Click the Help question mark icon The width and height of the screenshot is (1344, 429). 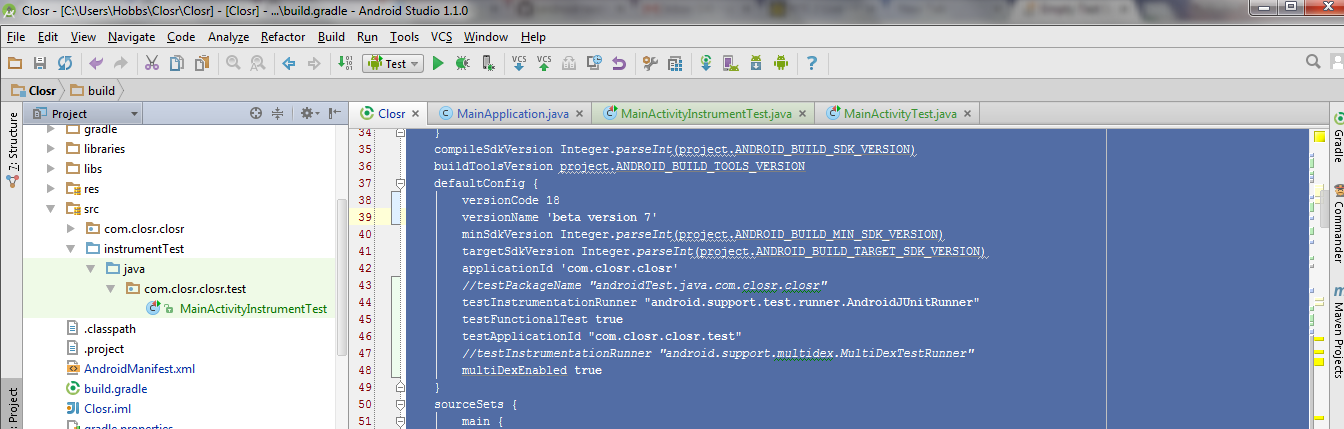812,63
